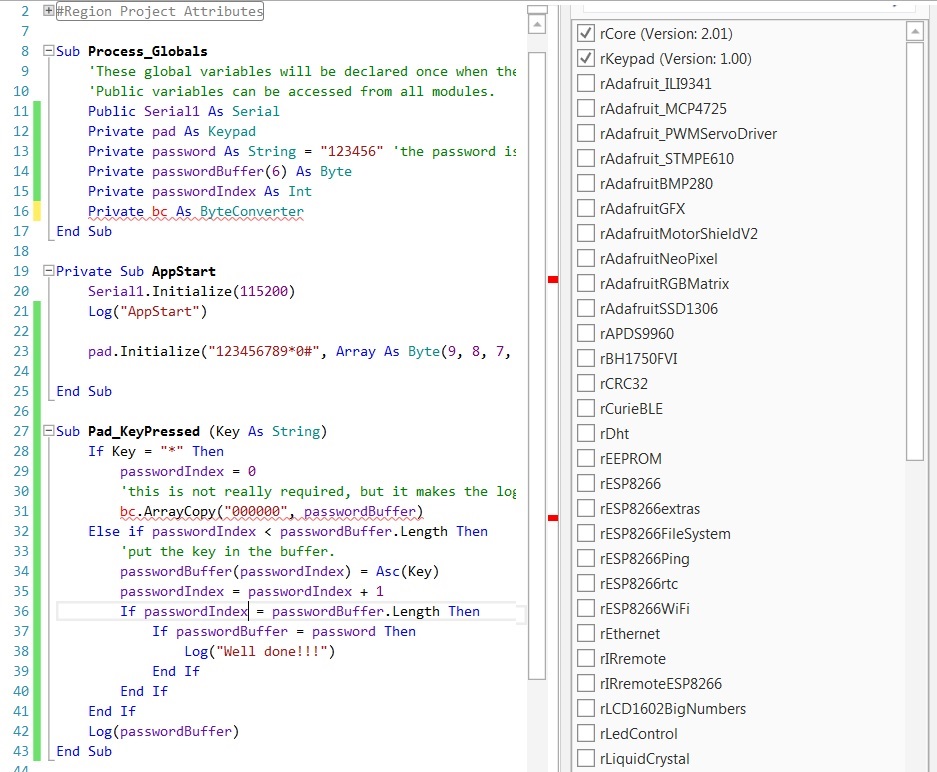Check the rLedControl library box
The image size is (937, 772).
pyautogui.click(x=586, y=734)
